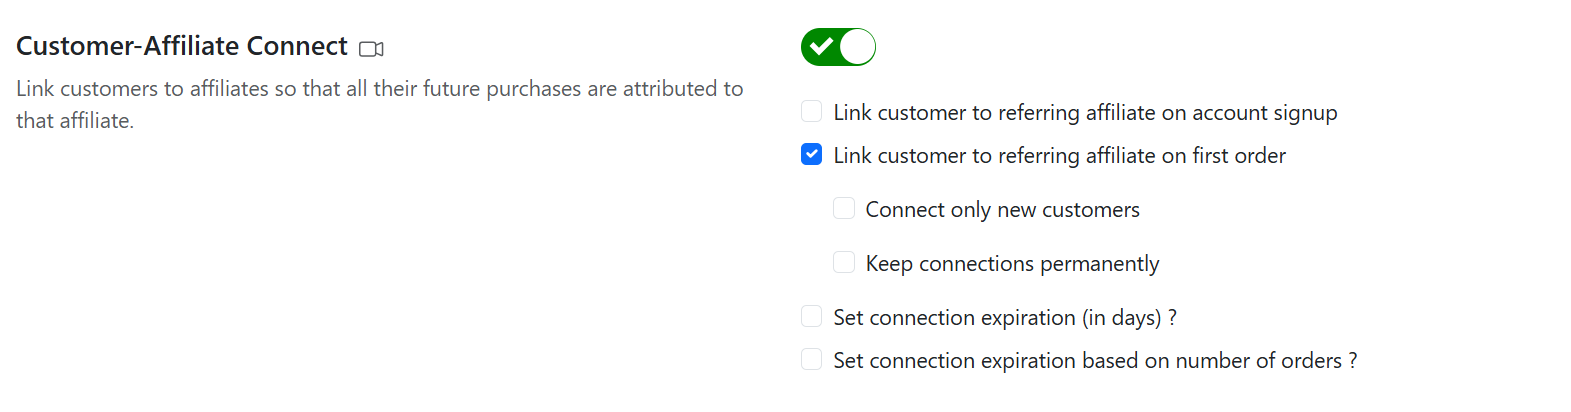Image resolution: width=1571 pixels, height=412 pixels.
Task: Click the 'Connect only new customers' label text
Action: (1002, 210)
